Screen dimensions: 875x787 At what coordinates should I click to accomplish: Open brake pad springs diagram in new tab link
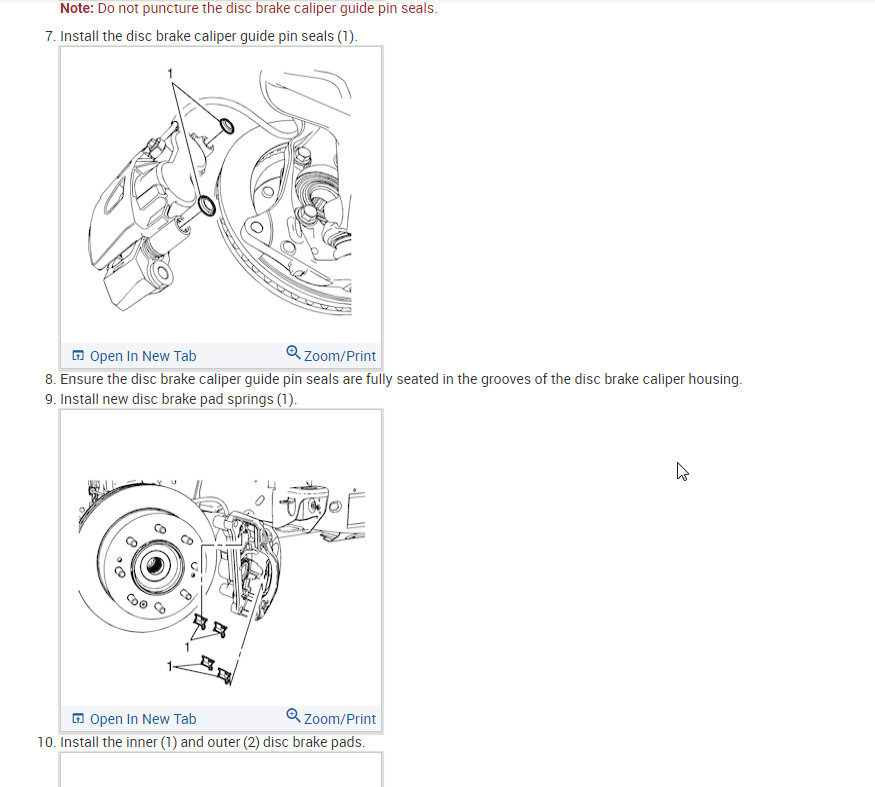click(x=143, y=719)
